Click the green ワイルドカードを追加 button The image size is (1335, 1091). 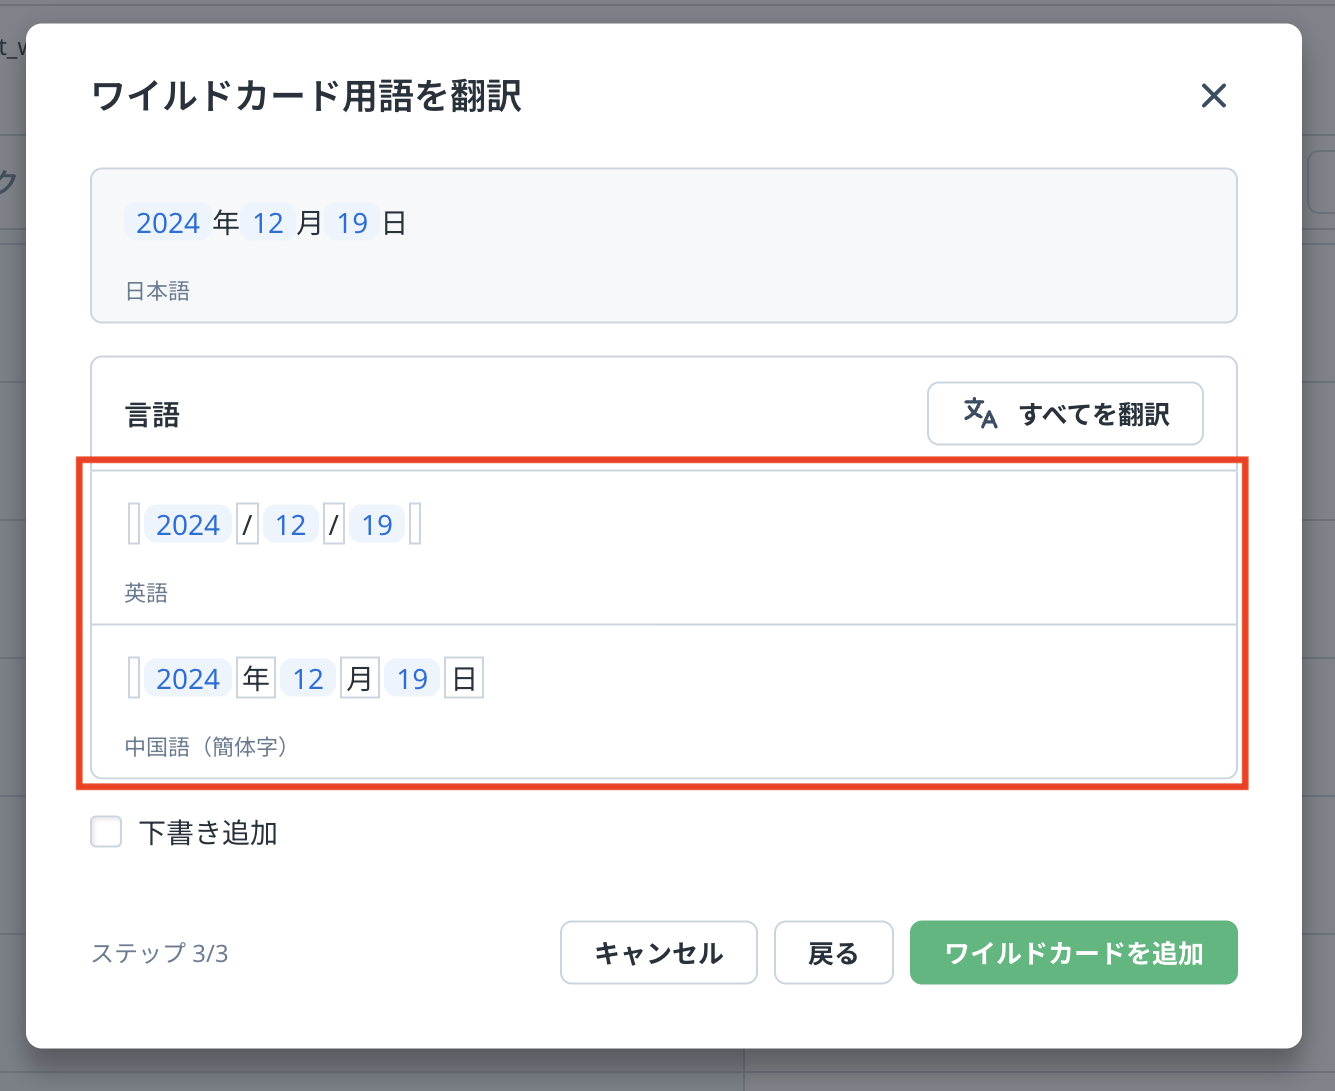pos(1073,953)
